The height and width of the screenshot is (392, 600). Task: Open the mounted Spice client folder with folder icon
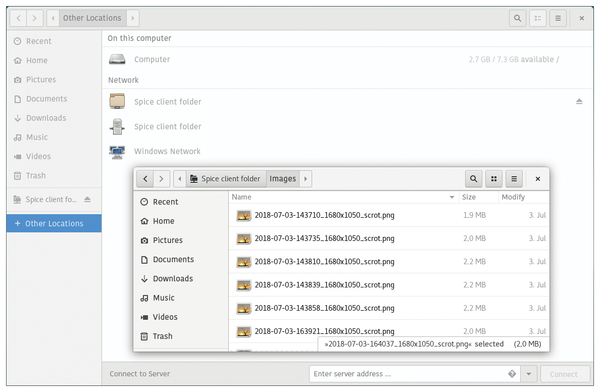click(347, 101)
